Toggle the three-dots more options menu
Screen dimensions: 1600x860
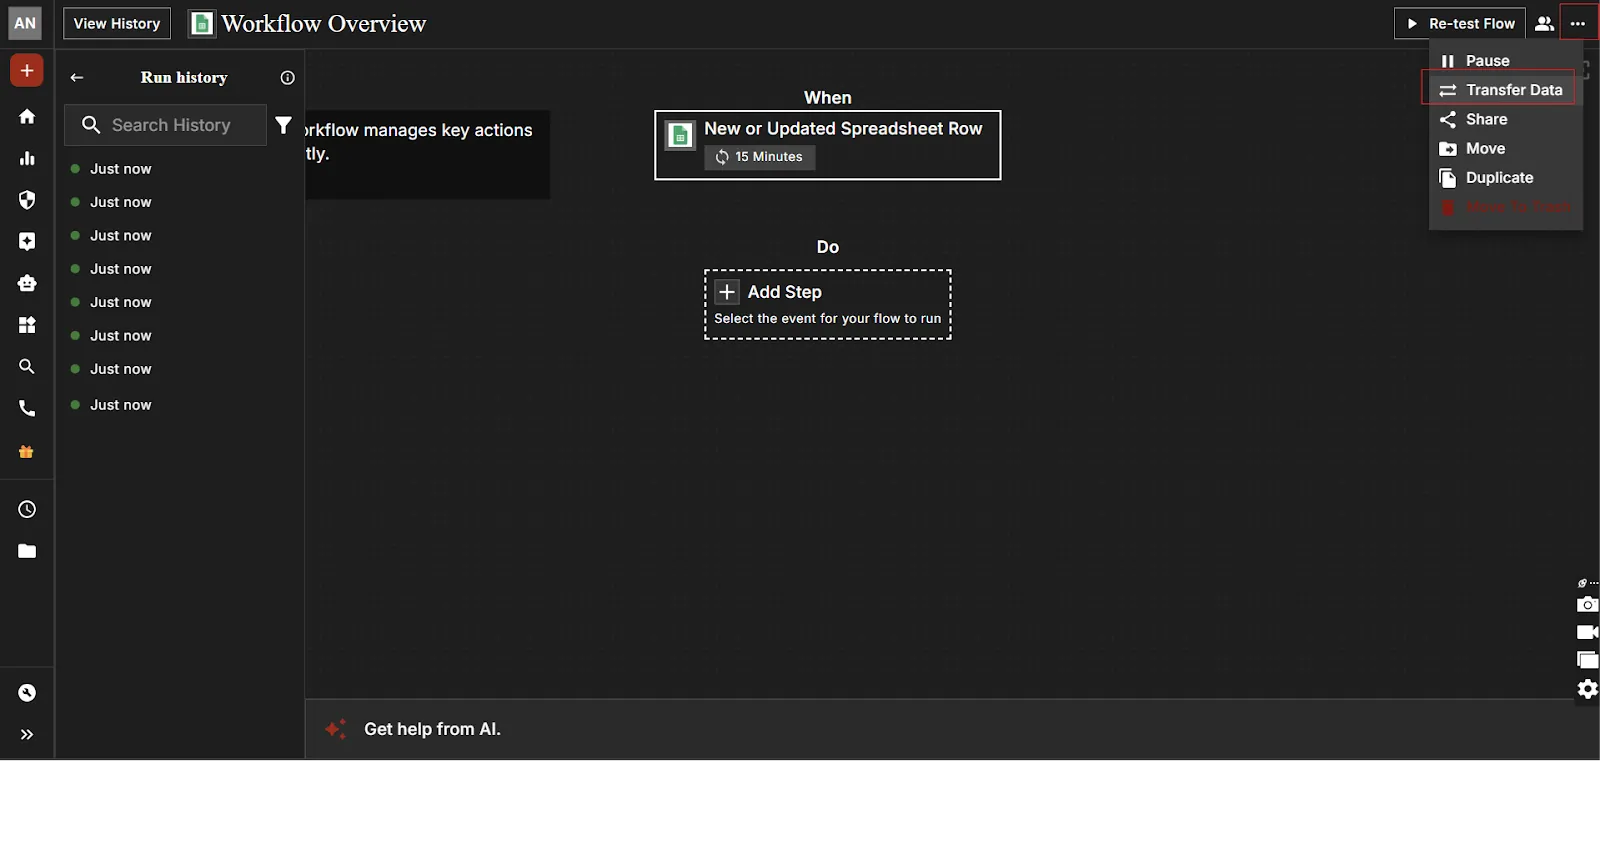click(x=1578, y=24)
